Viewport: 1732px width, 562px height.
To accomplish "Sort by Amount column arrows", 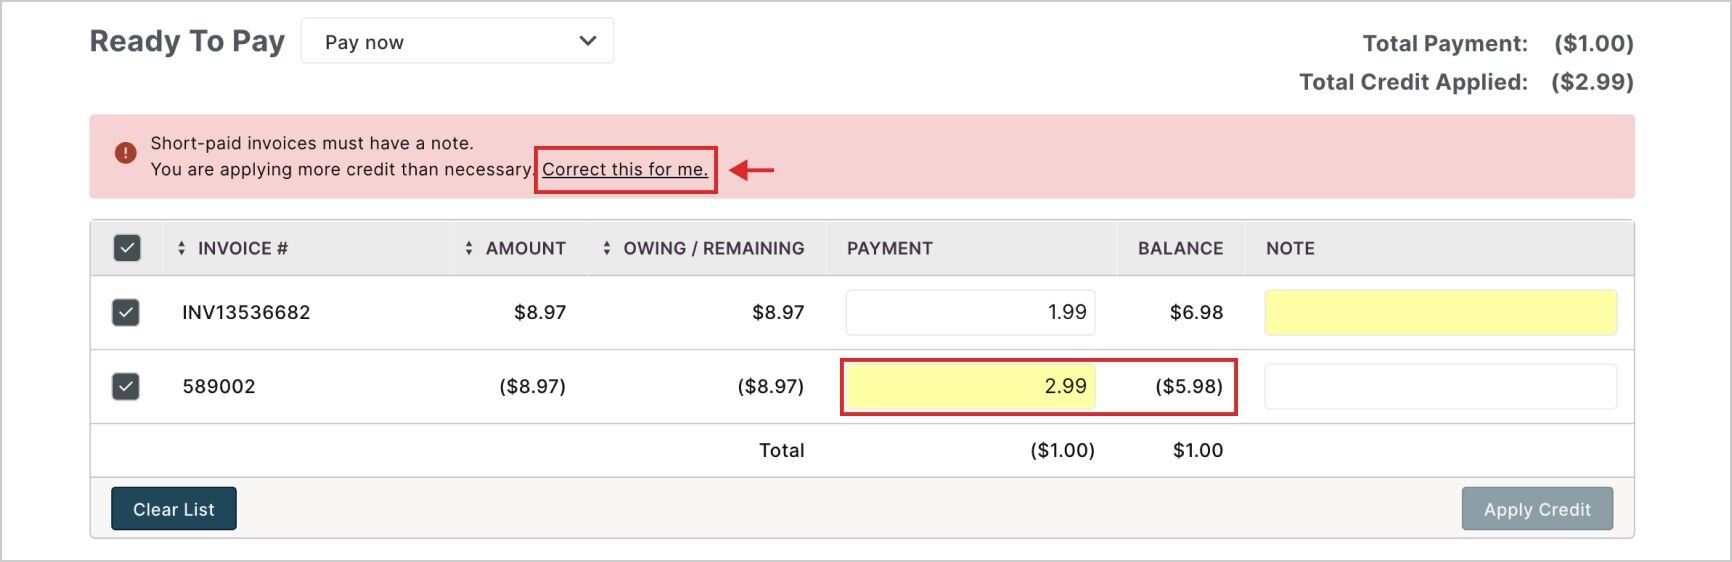I will [469, 248].
